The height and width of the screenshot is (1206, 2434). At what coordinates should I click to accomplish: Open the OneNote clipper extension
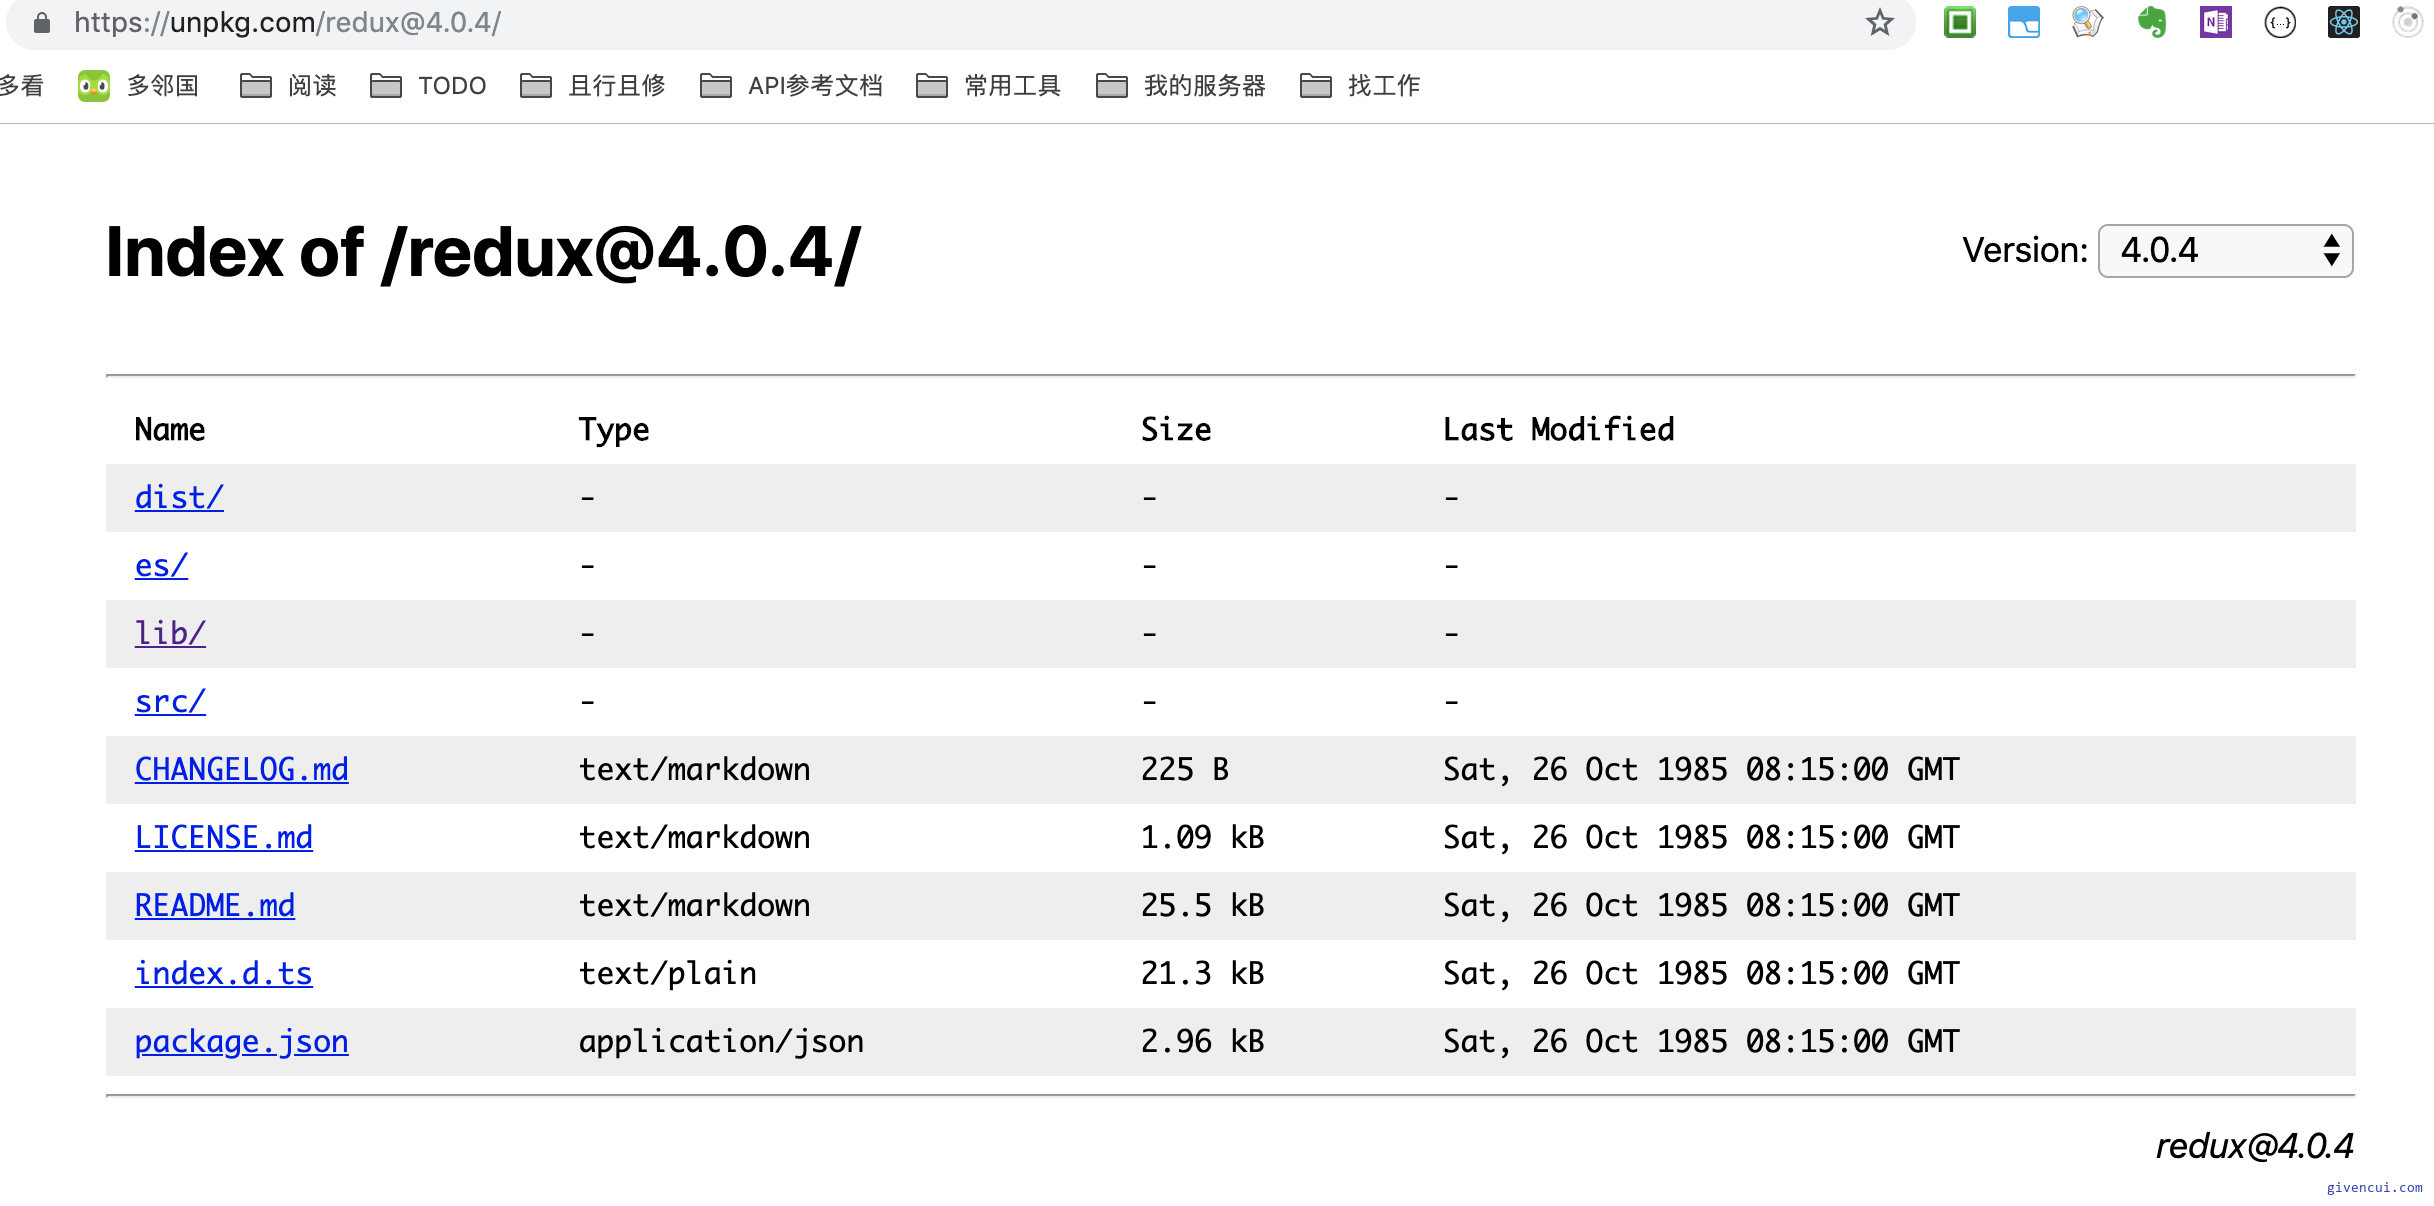(2216, 22)
